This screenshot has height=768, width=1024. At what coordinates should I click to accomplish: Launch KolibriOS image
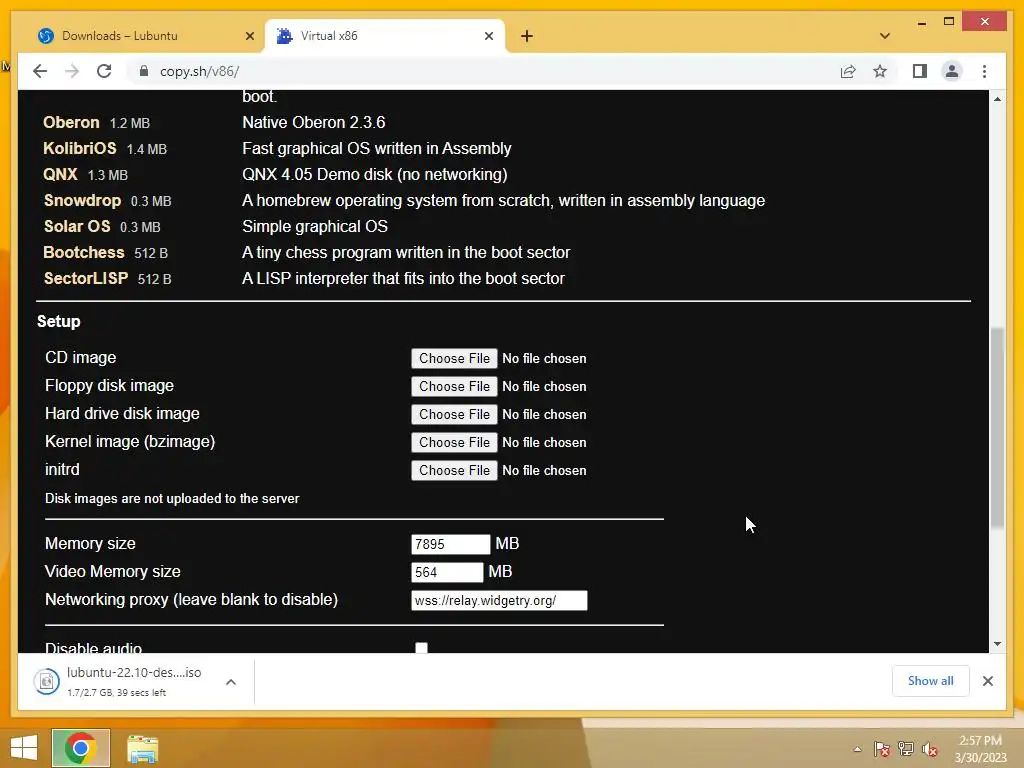tap(80, 148)
